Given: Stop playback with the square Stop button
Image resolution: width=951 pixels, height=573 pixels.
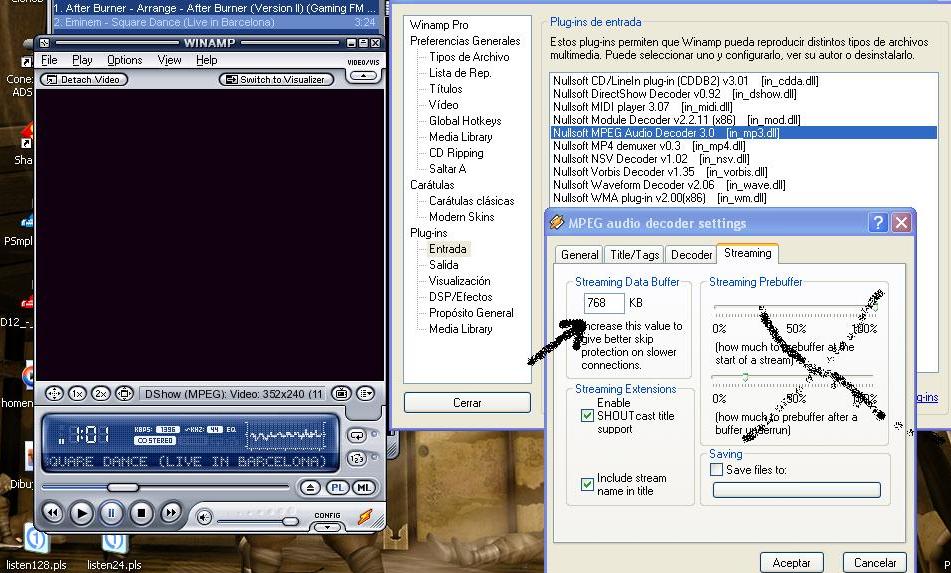Looking at the screenshot, I should tap(141, 514).
